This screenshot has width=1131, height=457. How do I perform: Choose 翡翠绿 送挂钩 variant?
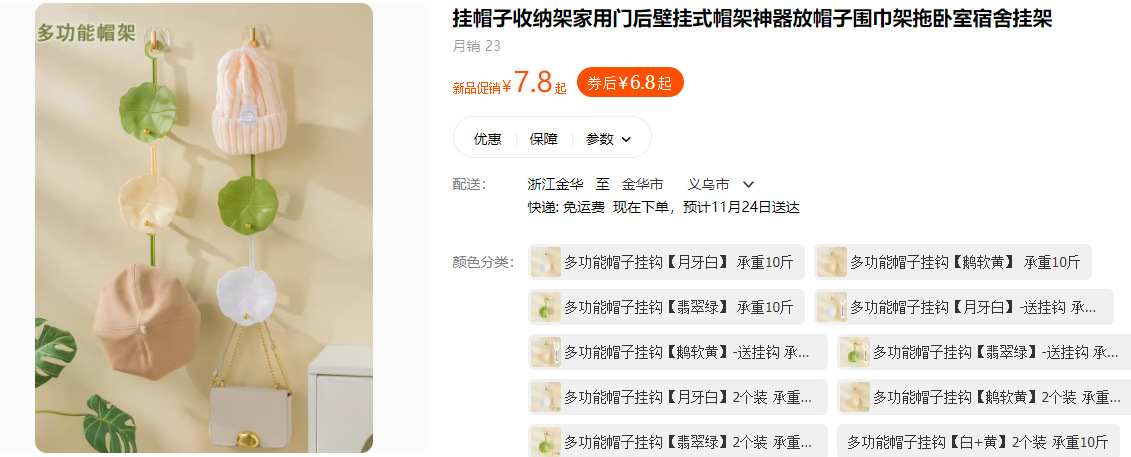pos(984,352)
